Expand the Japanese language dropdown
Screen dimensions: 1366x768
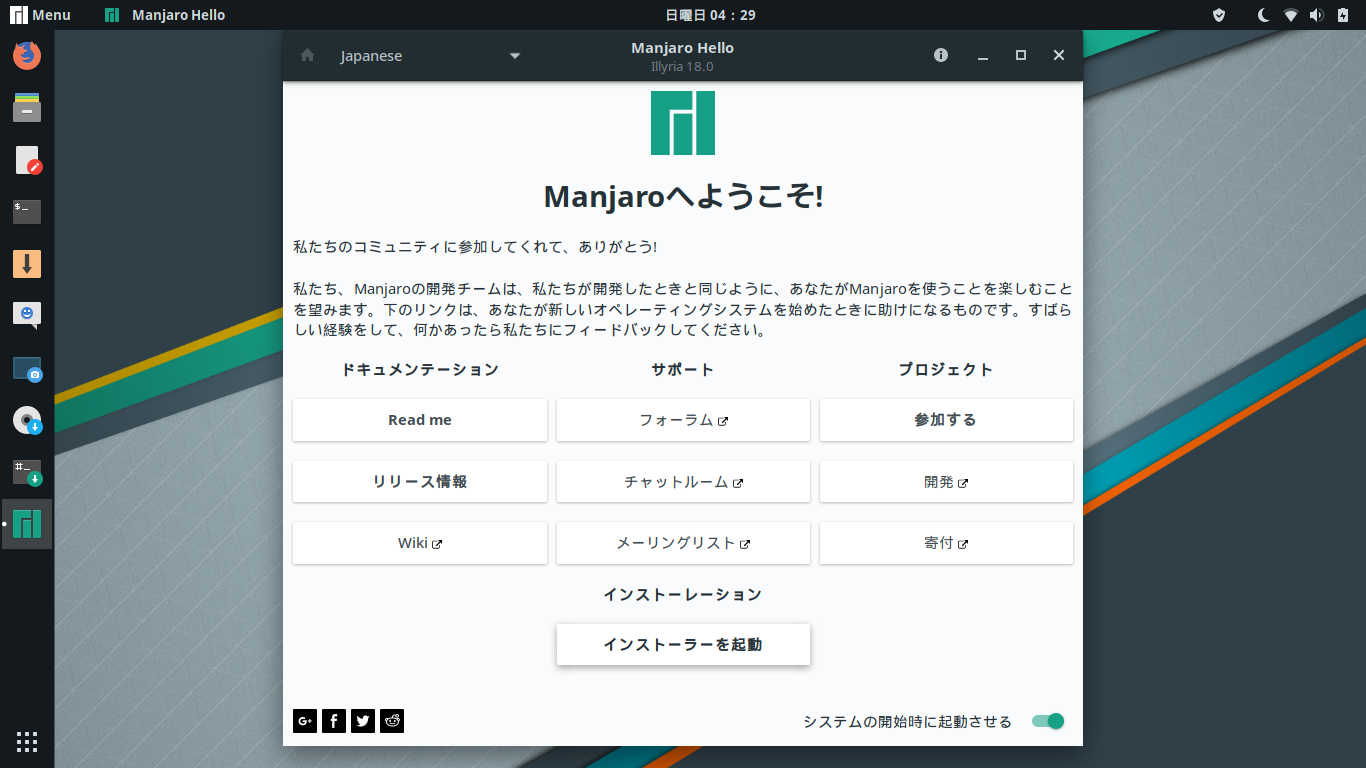click(430, 56)
